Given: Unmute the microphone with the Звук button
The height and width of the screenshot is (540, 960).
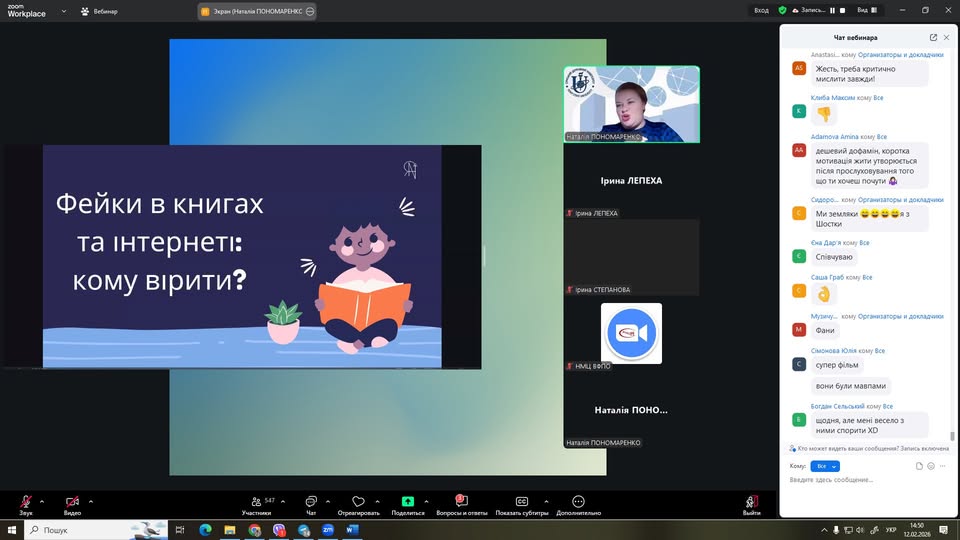Looking at the screenshot, I should (26, 502).
